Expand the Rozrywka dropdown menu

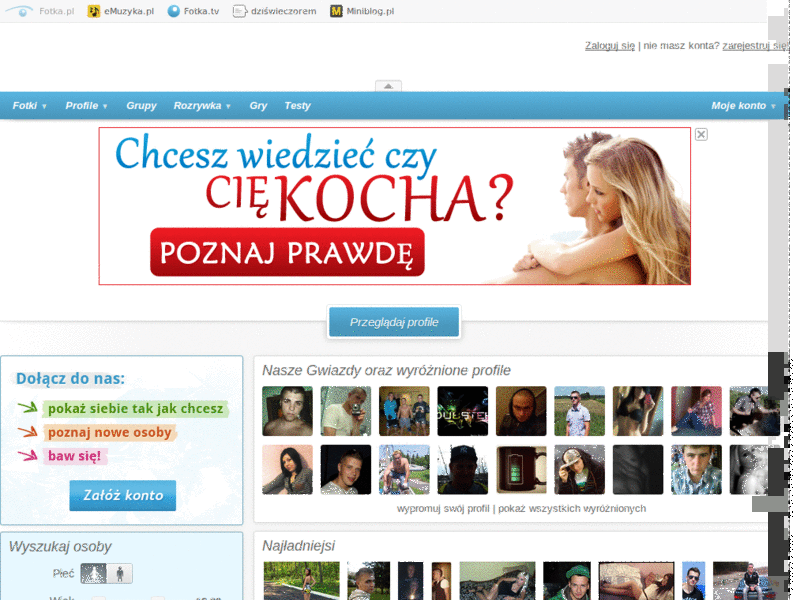pyautogui.click(x=202, y=106)
